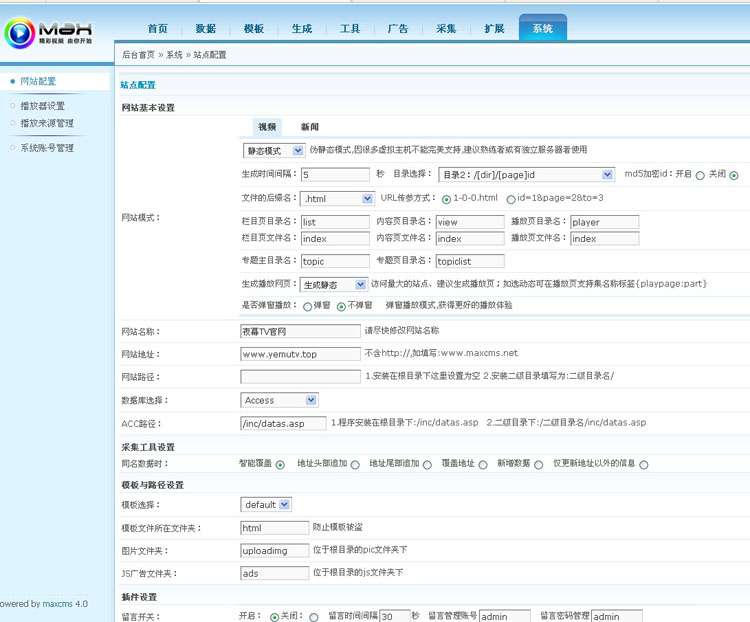Enable md5加密id 开启 radio button
750x622 pixels.
point(700,176)
